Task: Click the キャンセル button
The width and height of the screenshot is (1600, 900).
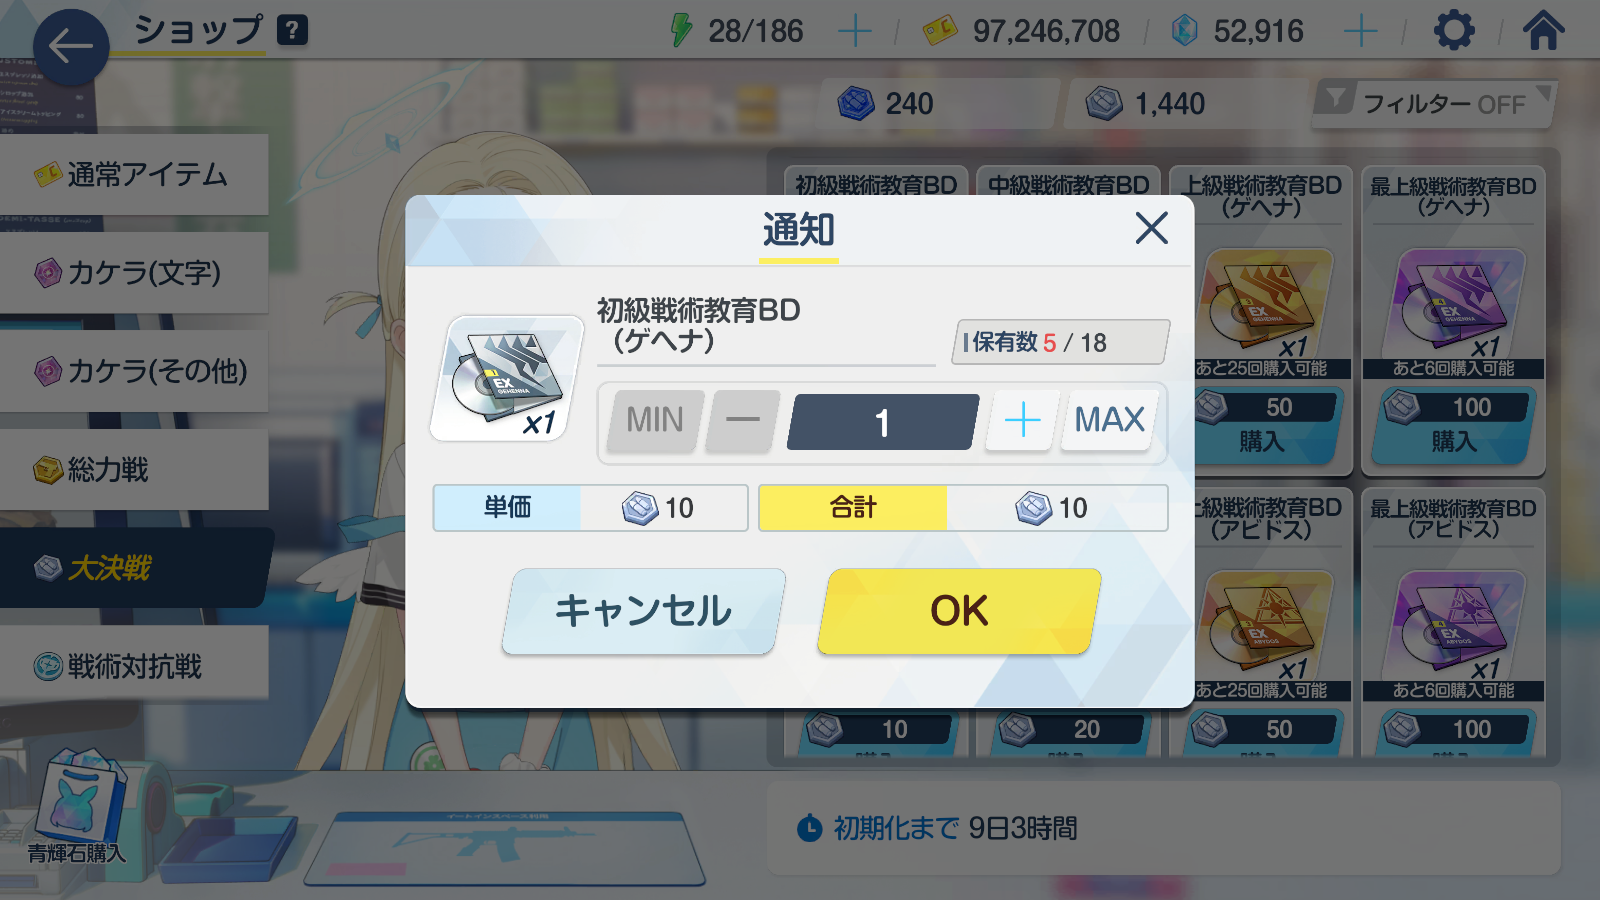Action: click(644, 611)
